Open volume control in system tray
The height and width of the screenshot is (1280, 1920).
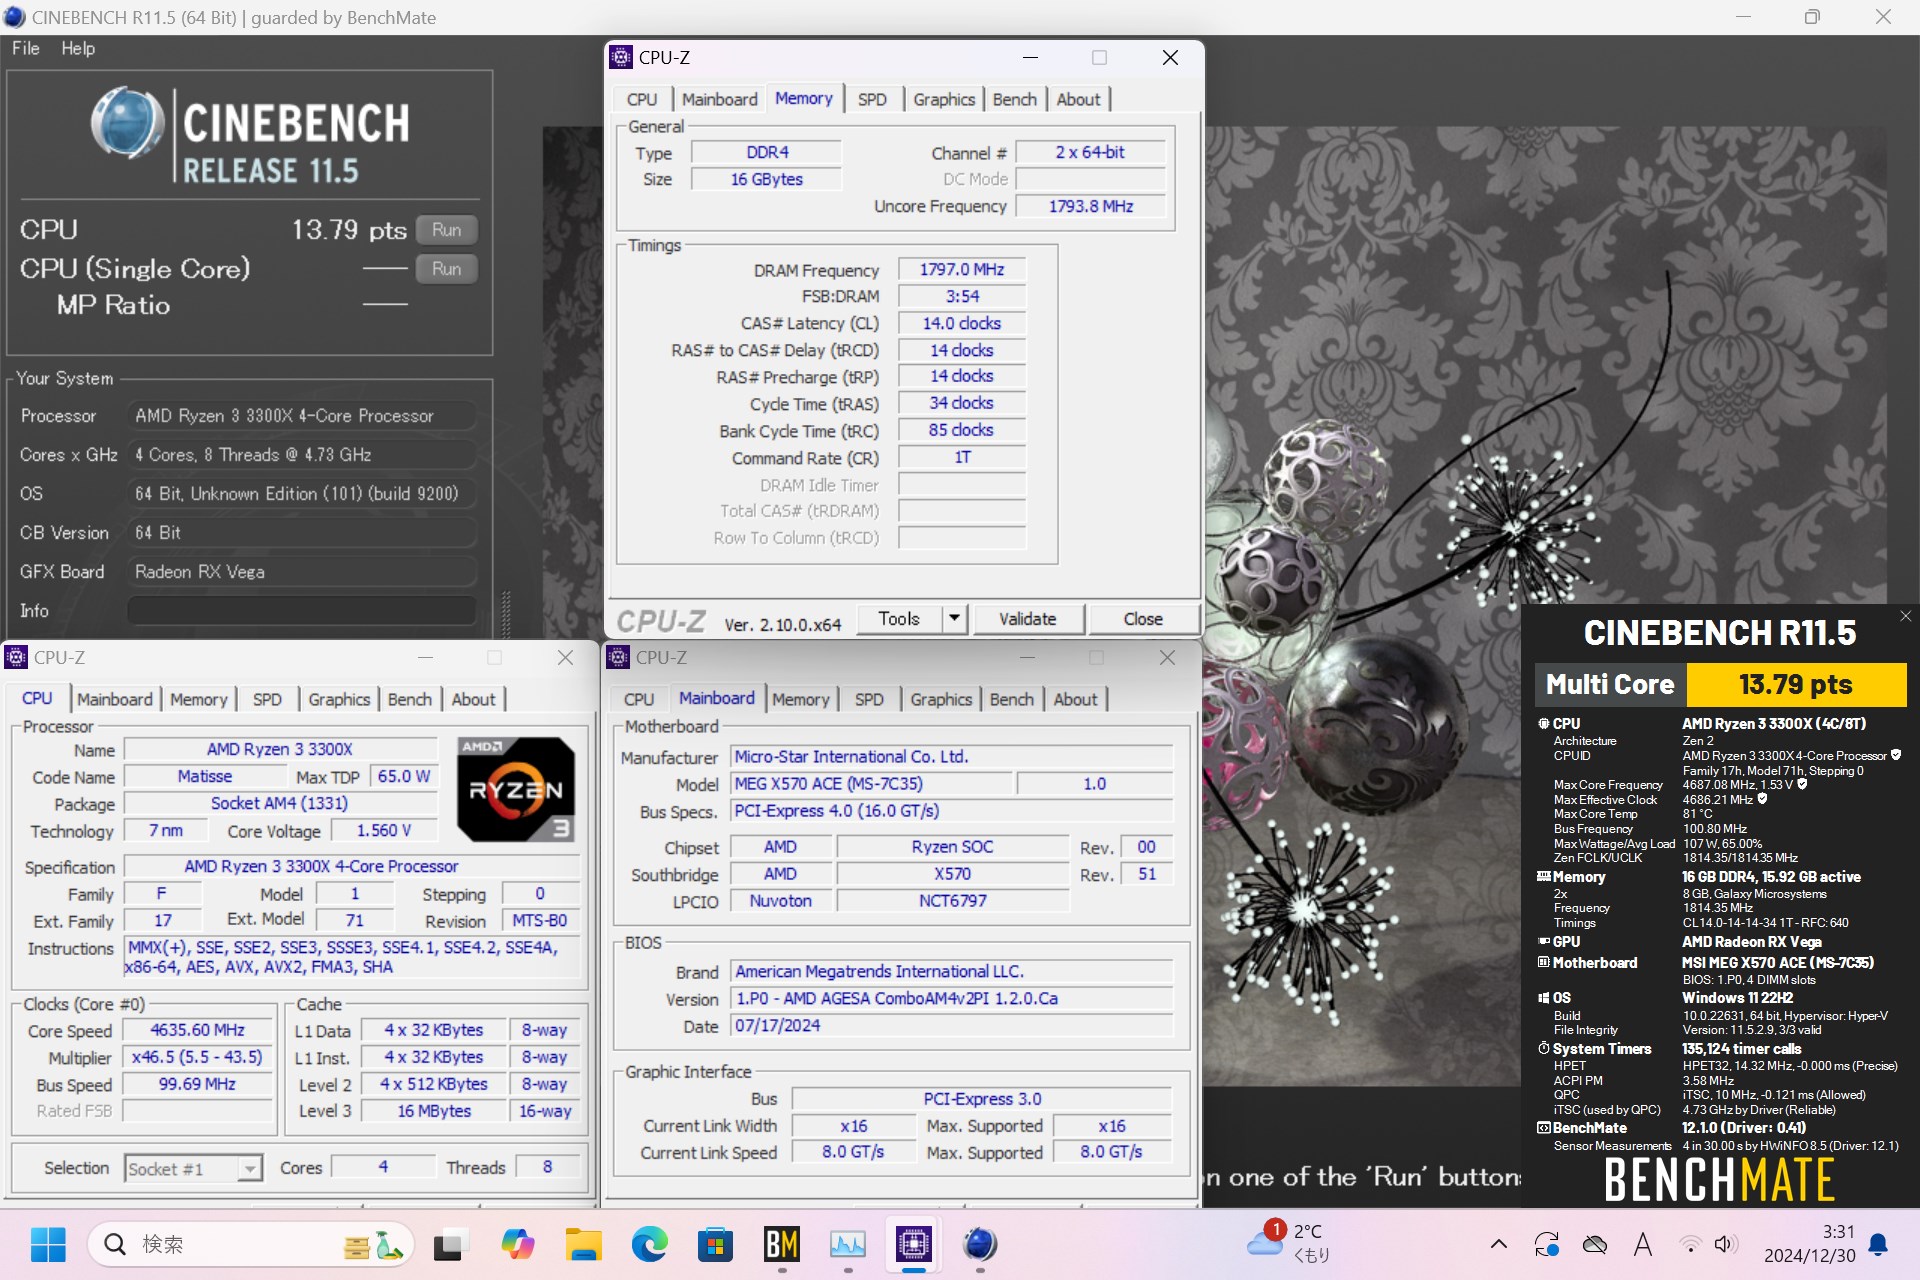tap(1725, 1244)
